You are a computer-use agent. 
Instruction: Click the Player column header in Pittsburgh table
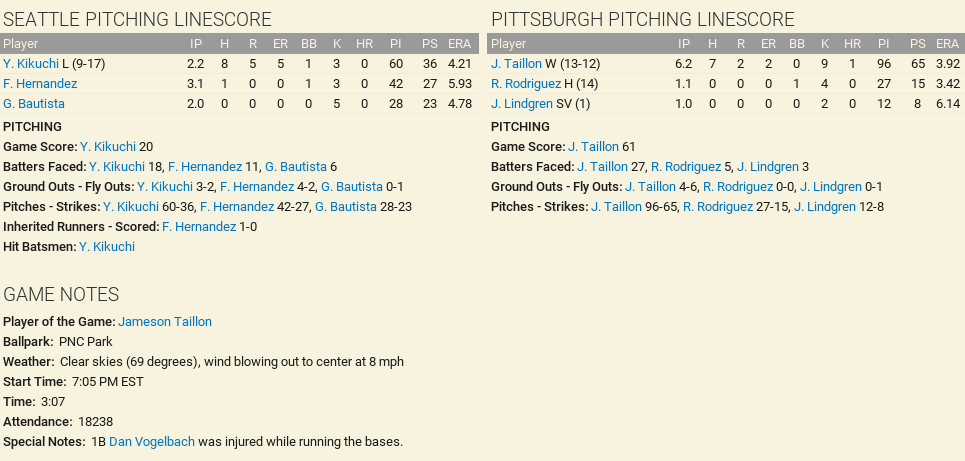point(509,44)
